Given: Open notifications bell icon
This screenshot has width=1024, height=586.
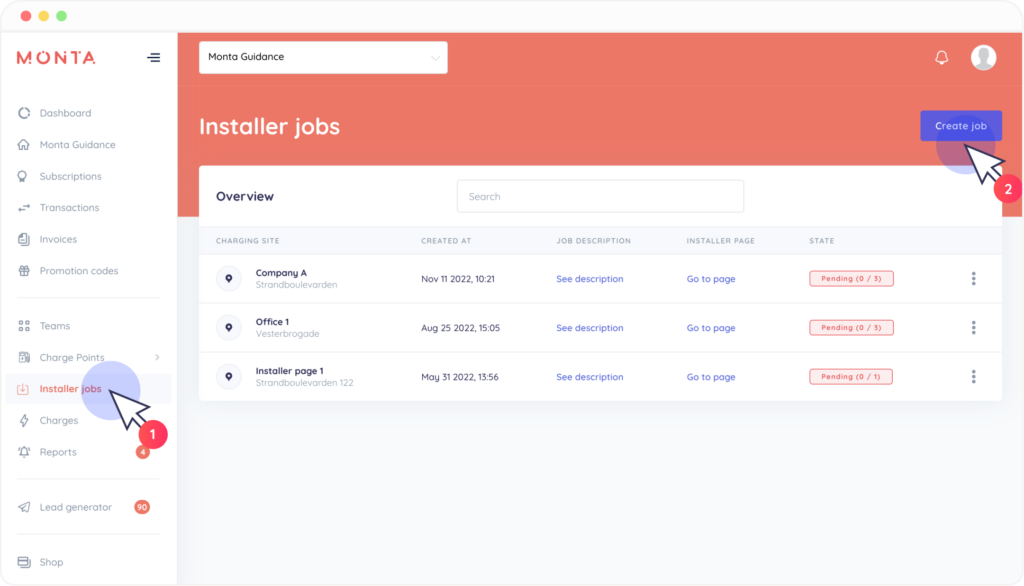Looking at the screenshot, I should click(x=941, y=57).
